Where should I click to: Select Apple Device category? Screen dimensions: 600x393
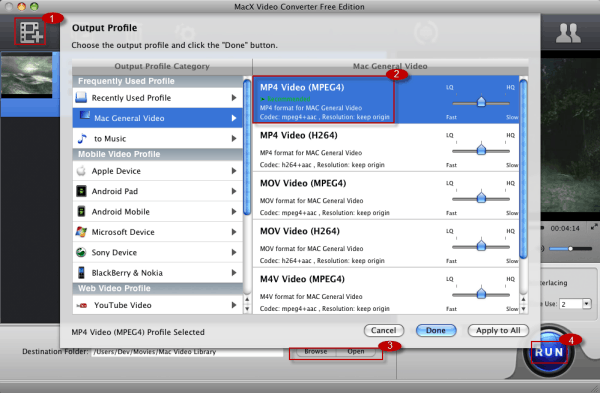[157, 171]
